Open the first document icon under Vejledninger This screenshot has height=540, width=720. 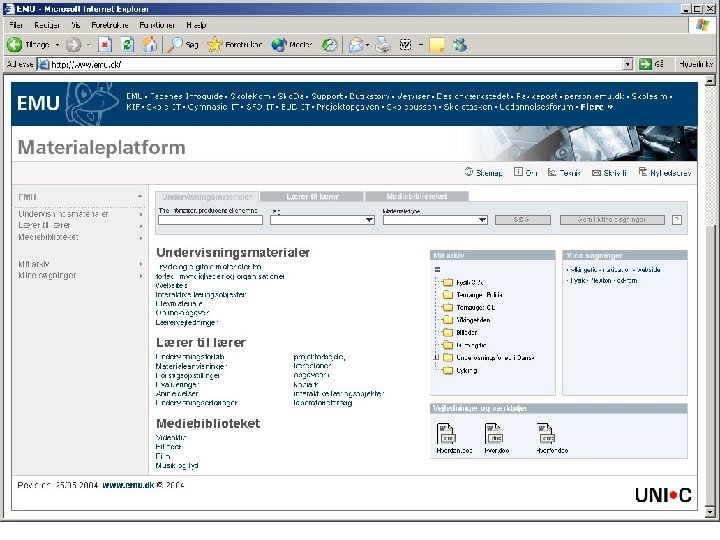coord(446,433)
